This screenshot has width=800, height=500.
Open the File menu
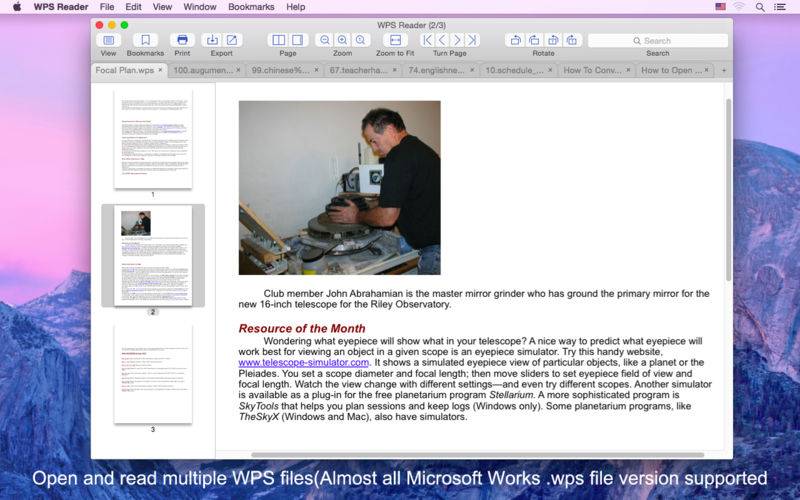(107, 7)
